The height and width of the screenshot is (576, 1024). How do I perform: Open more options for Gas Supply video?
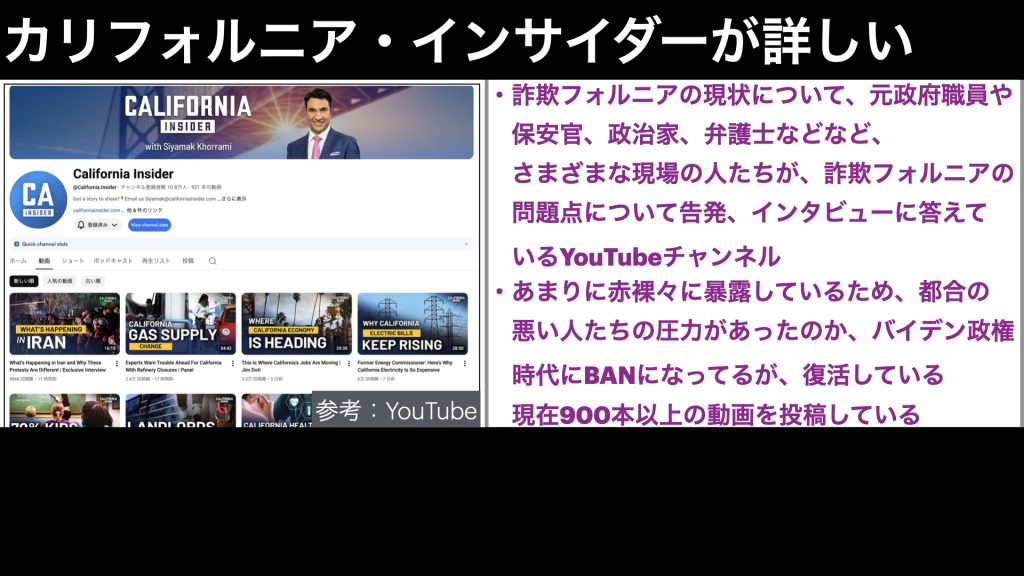click(x=233, y=364)
